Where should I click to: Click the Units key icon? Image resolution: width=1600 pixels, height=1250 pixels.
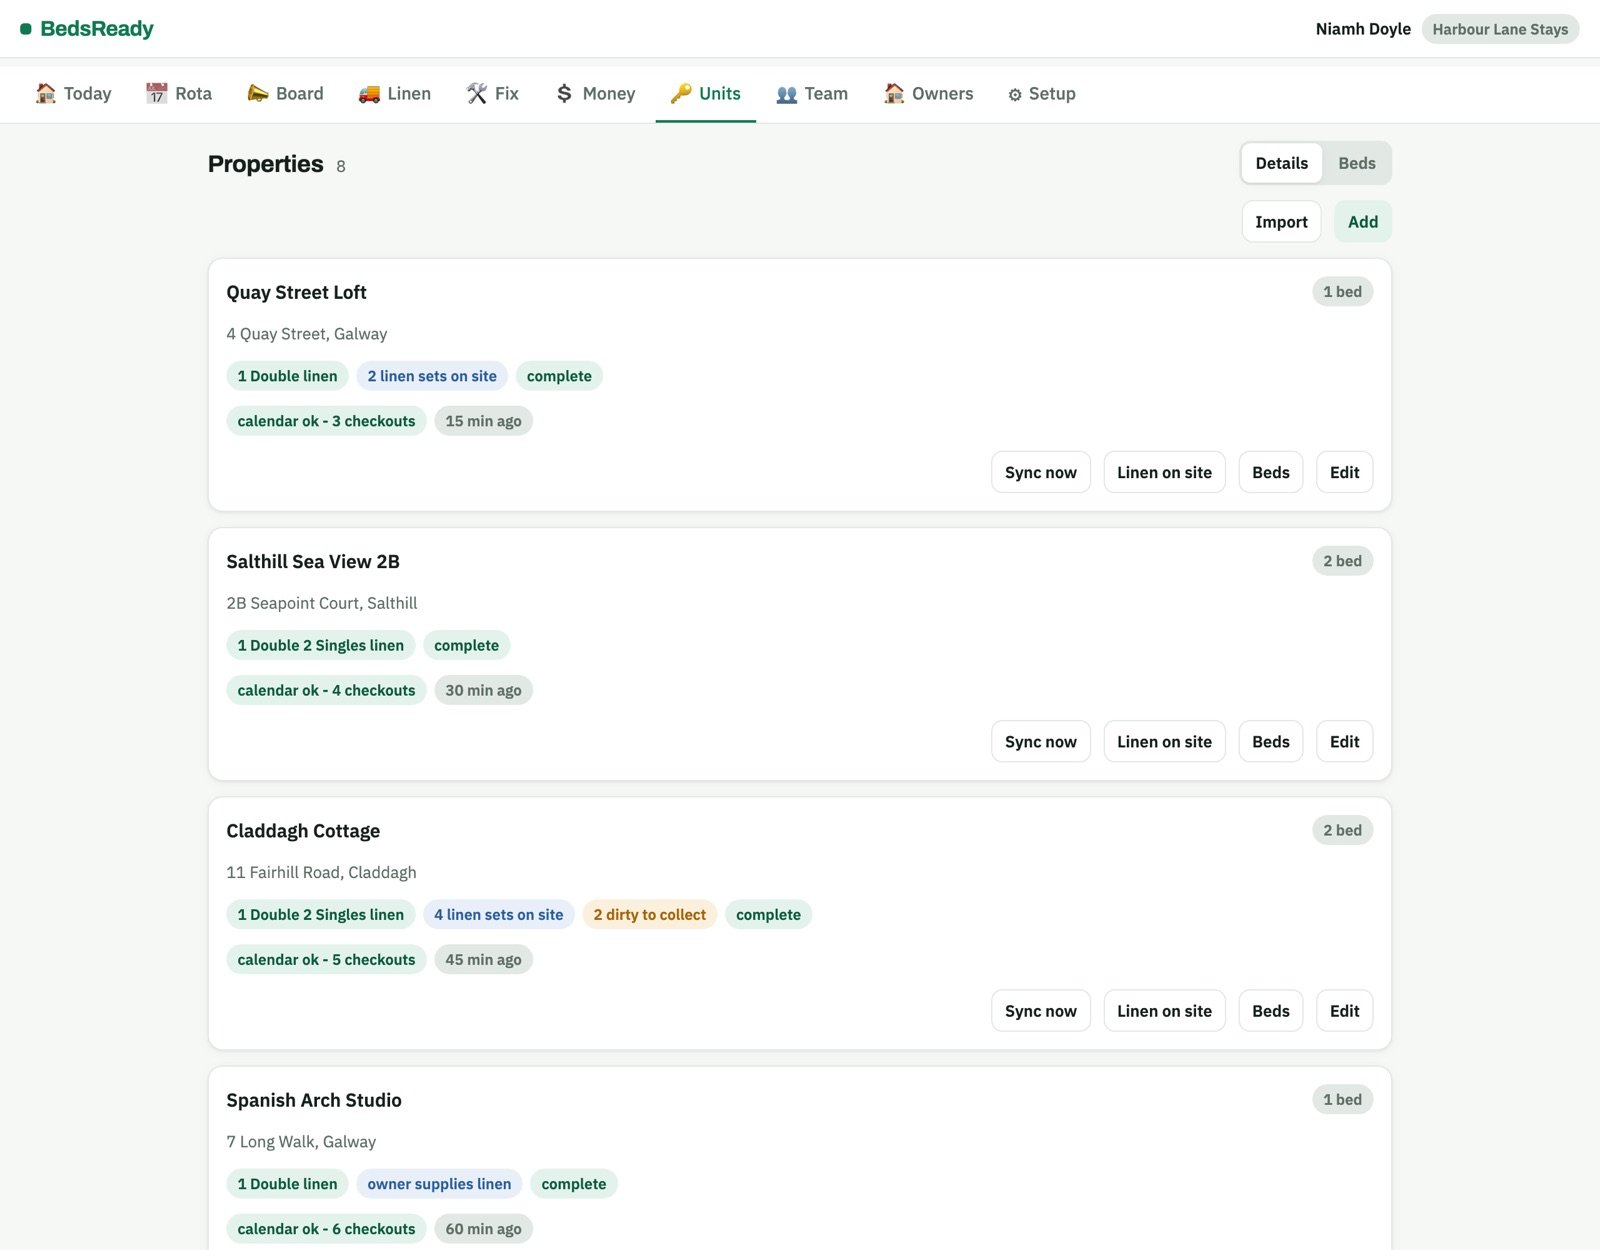tap(681, 93)
